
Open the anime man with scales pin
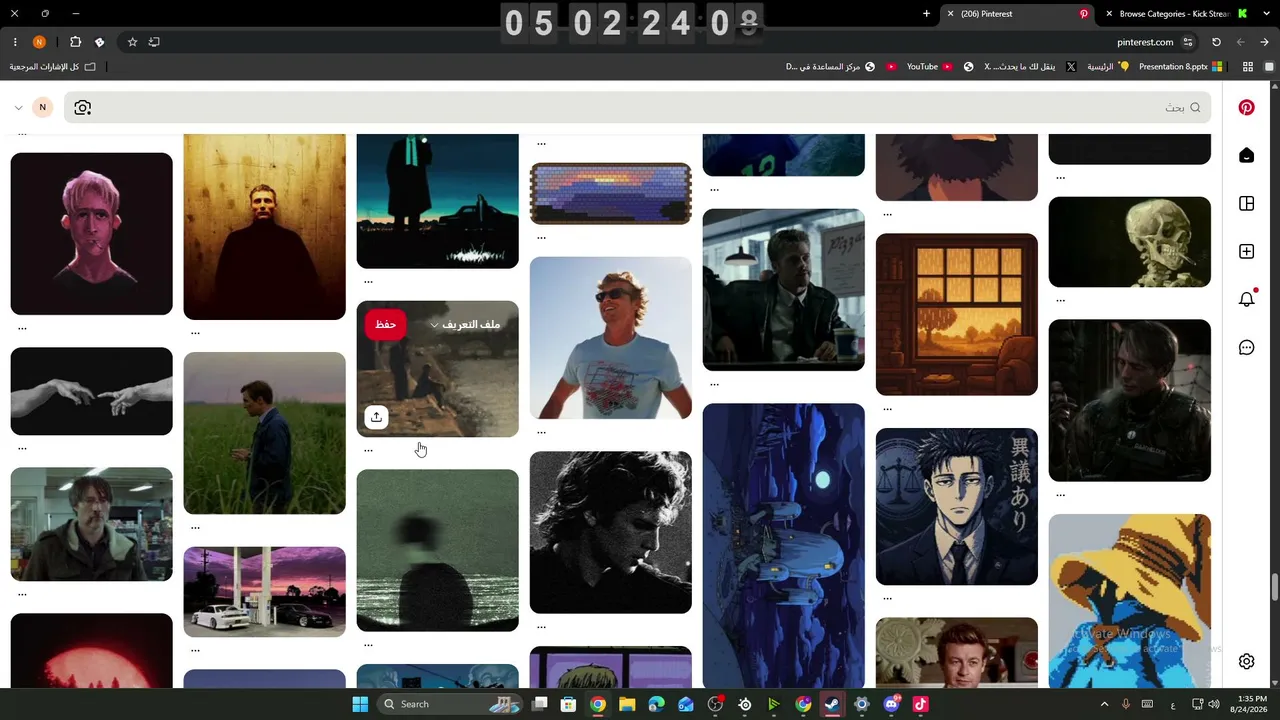(957, 507)
